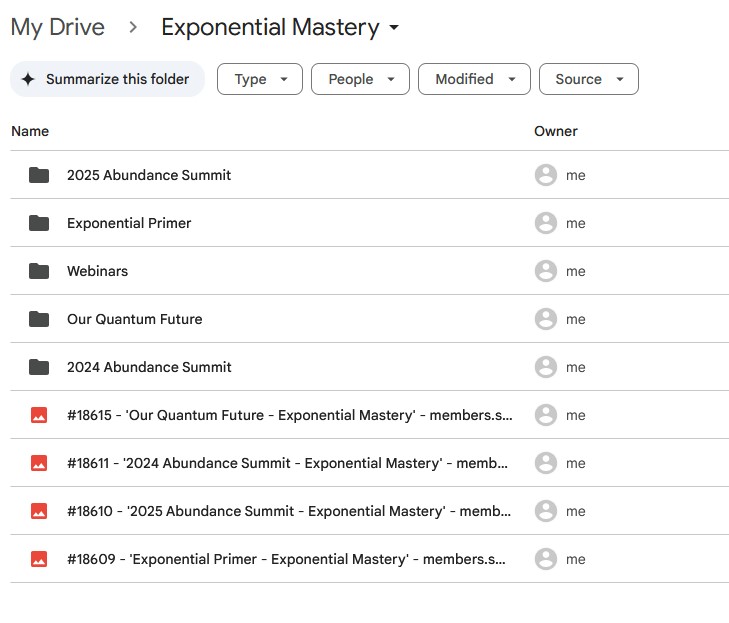Open the People filter dropdown
This screenshot has height=623, width=729.
click(360, 79)
